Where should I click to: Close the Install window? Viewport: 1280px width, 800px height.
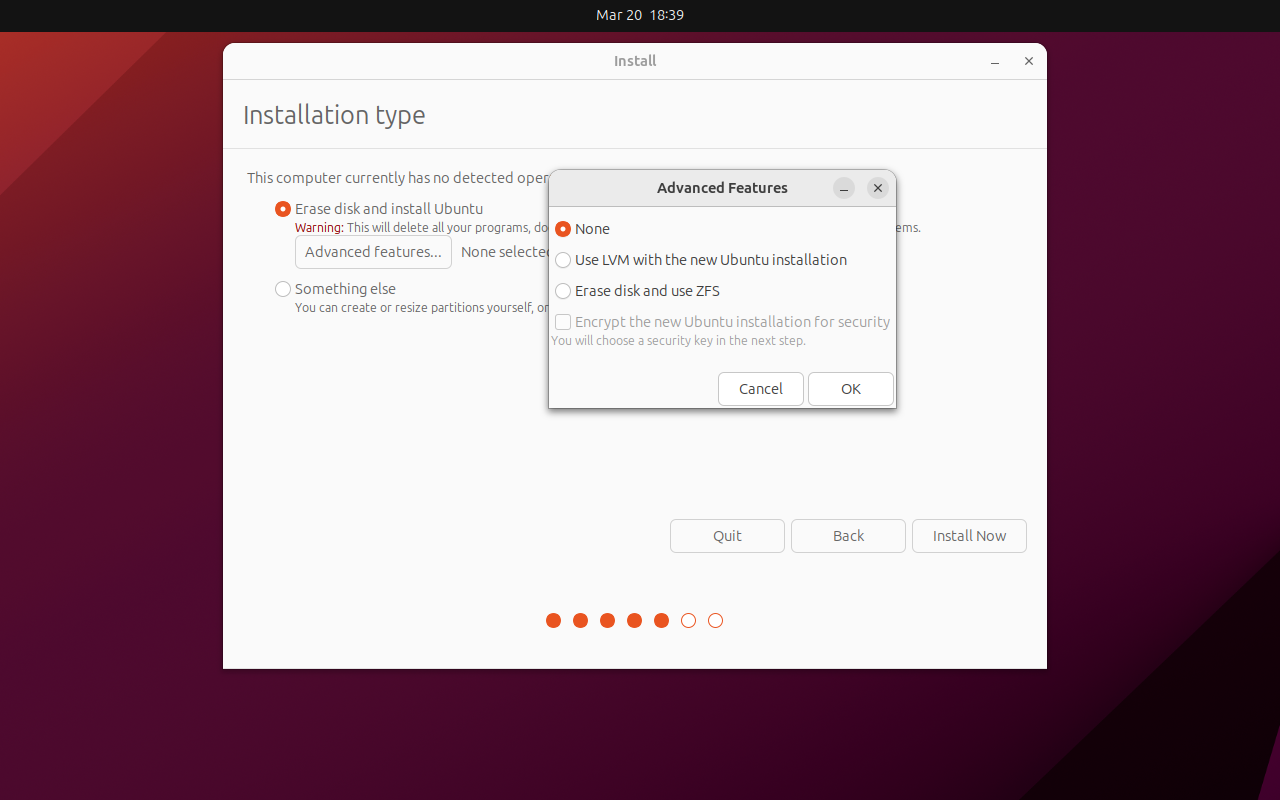[1029, 62]
